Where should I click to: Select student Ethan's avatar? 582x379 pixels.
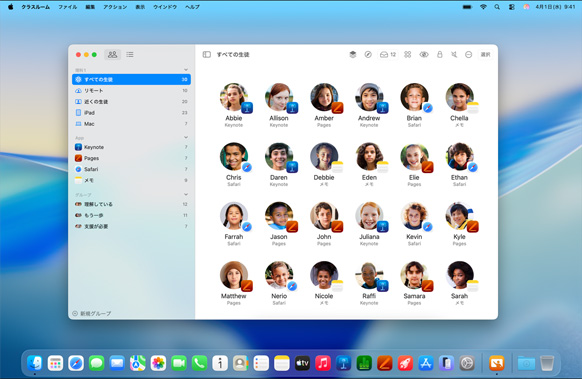[x=460, y=157]
